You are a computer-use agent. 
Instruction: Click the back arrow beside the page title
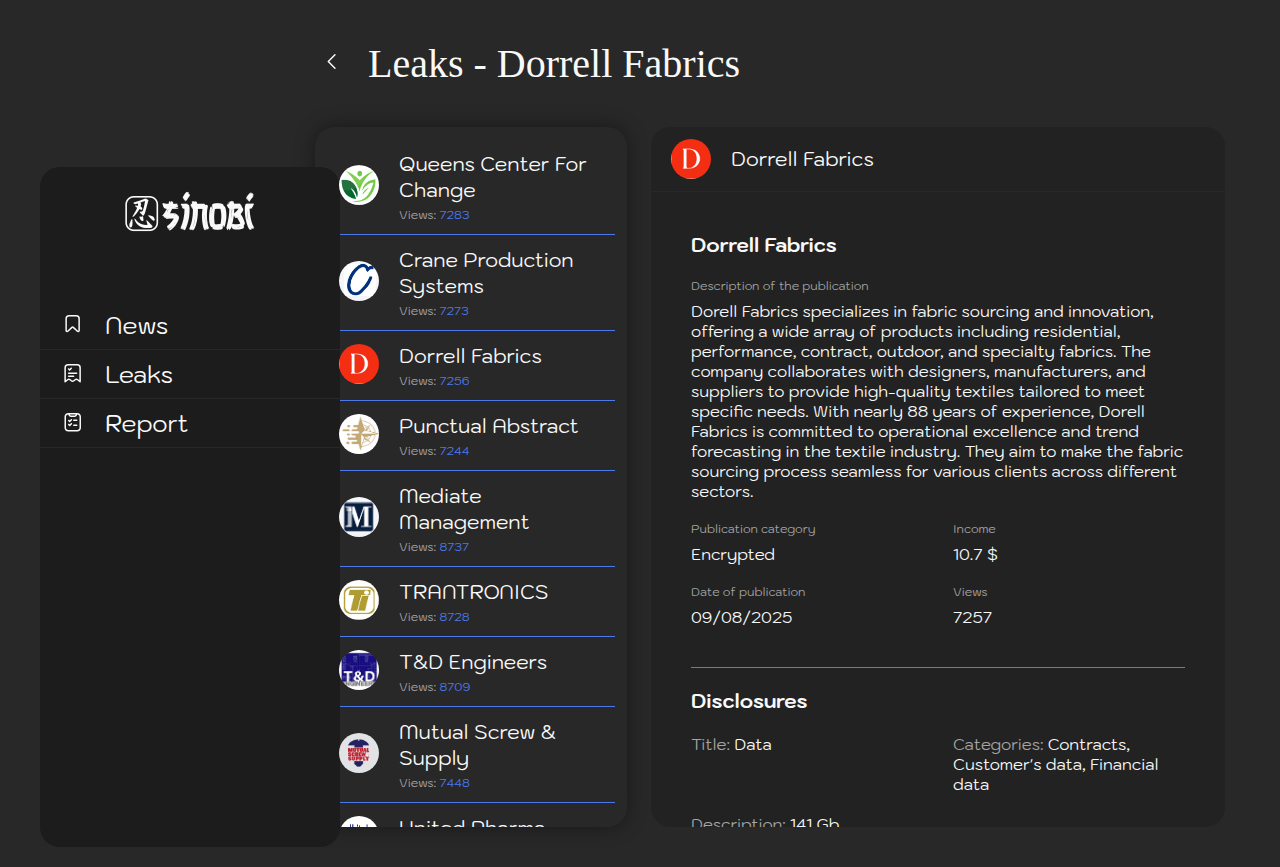(x=332, y=62)
